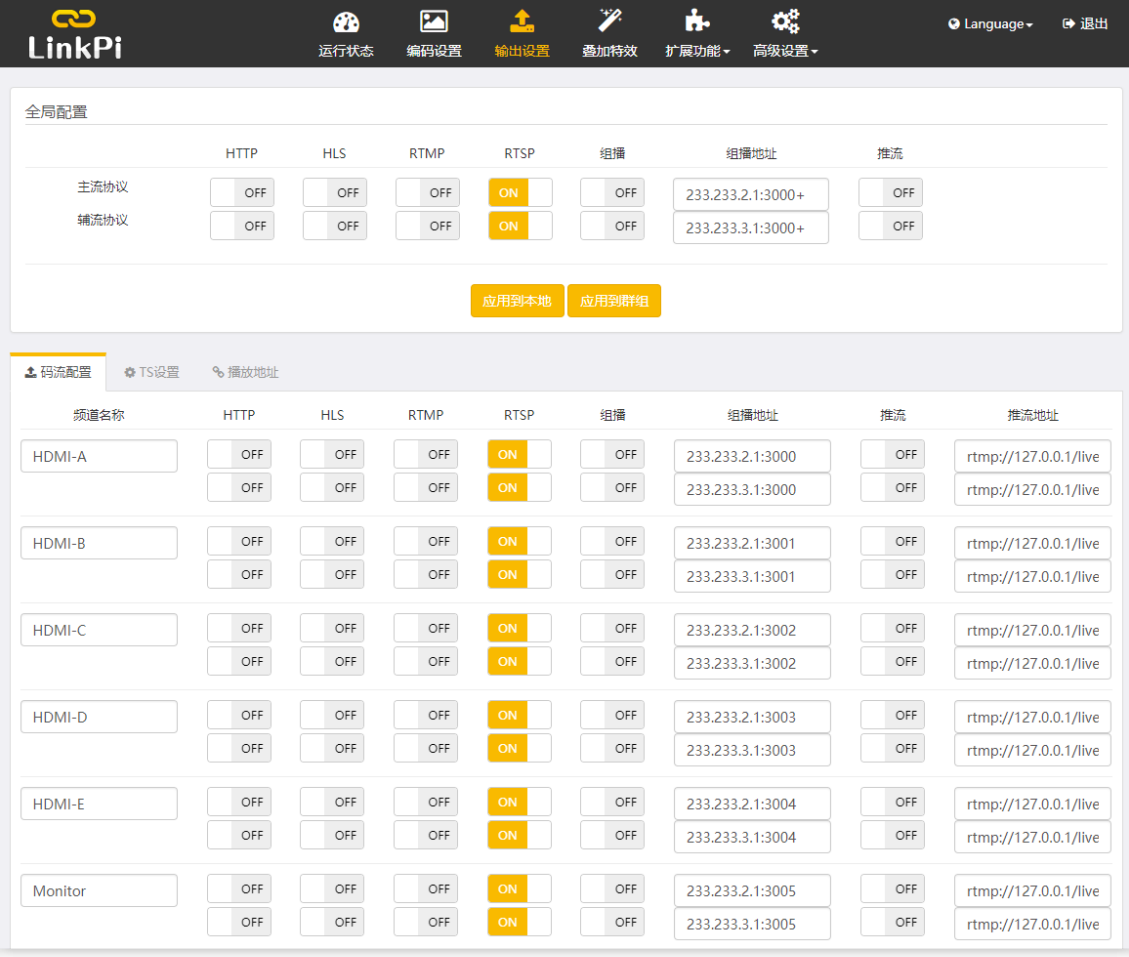Viewport: 1129px width, 957px height.
Task: Toggle global 辅流协议 推流 switch
Action: click(x=891, y=226)
